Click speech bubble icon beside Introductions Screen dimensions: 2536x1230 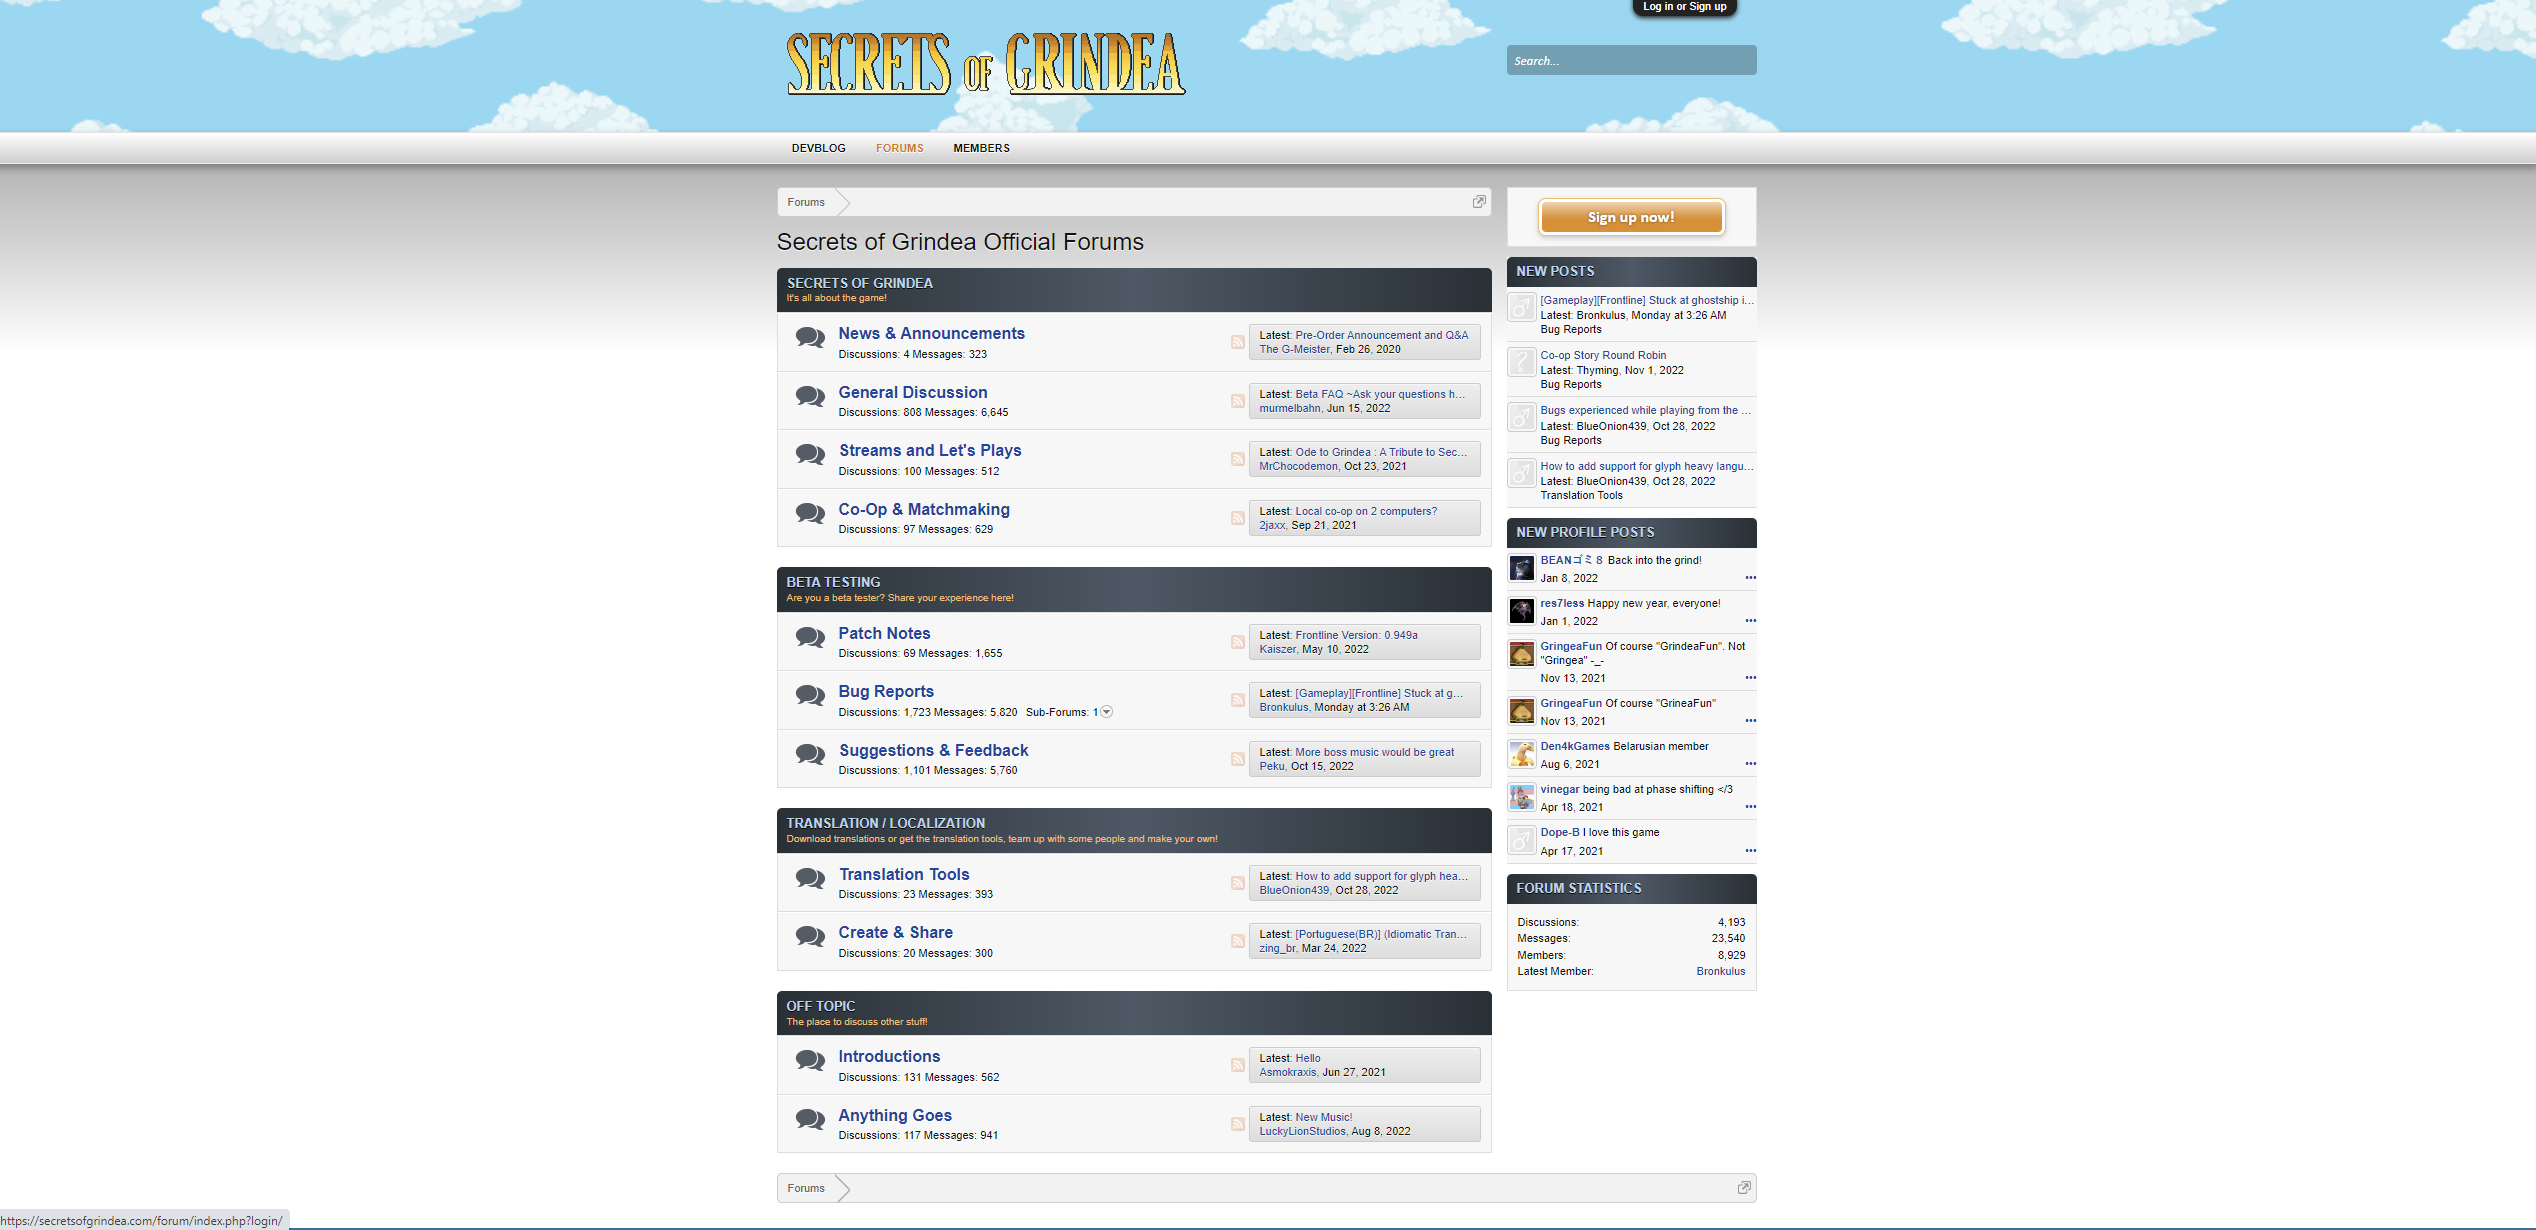(x=810, y=1060)
